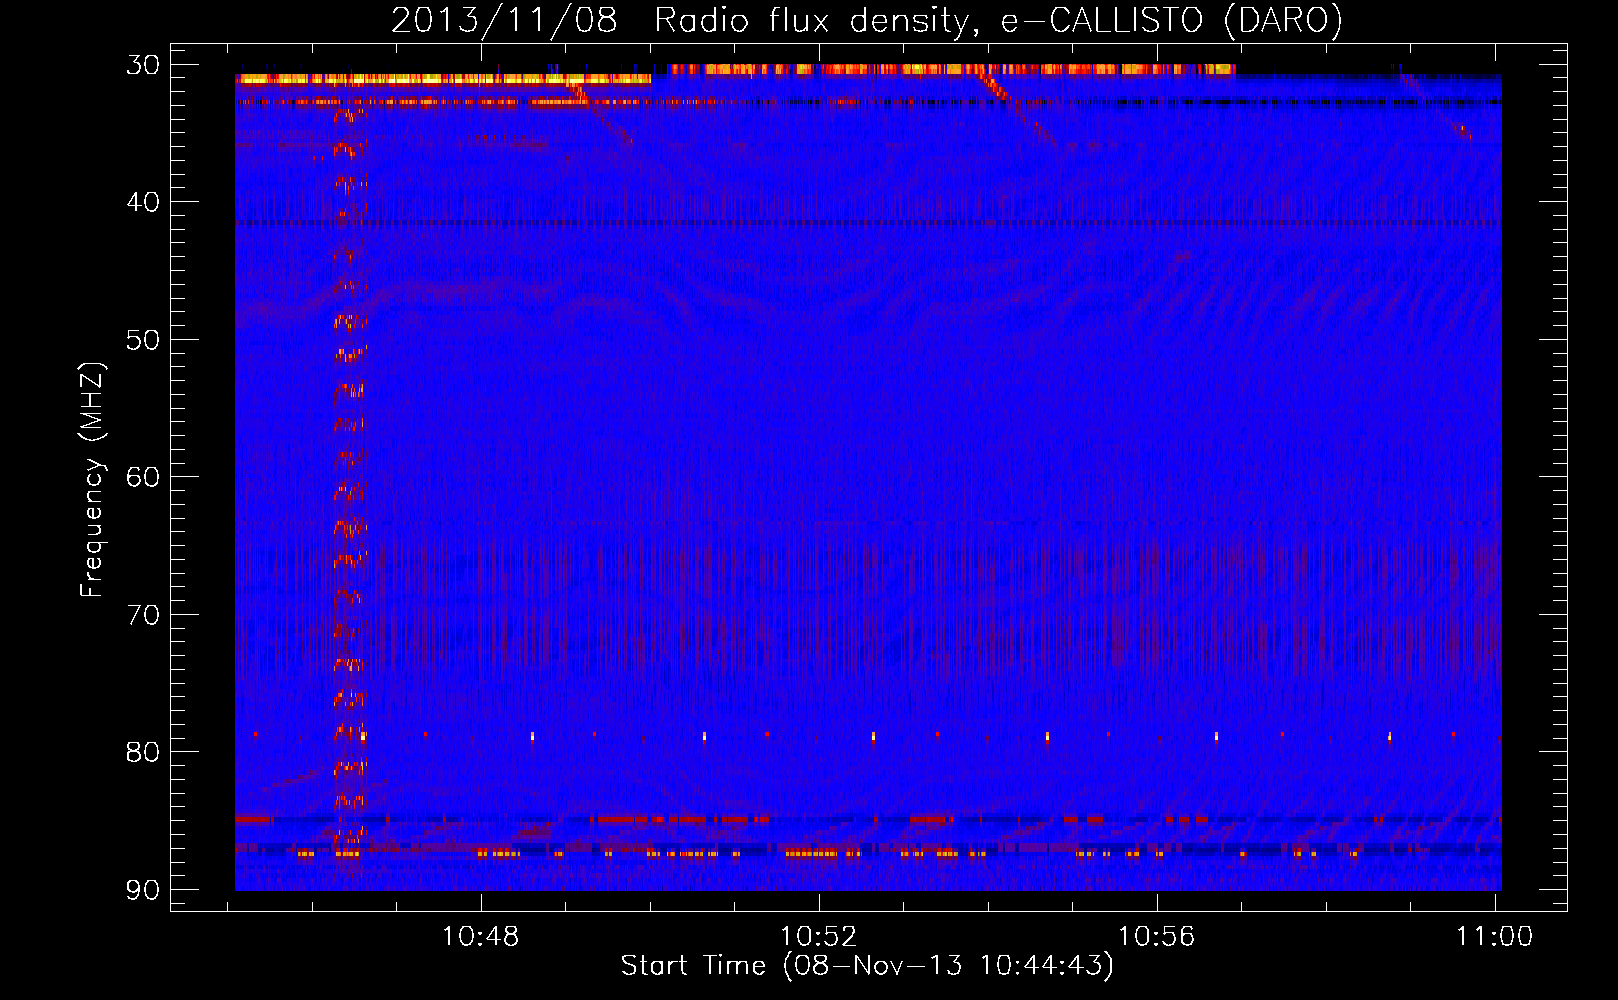This screenshot has width=1618, height=1000.
Task: Click the 10:48 time tick label
Action: (x=481, y=937)
